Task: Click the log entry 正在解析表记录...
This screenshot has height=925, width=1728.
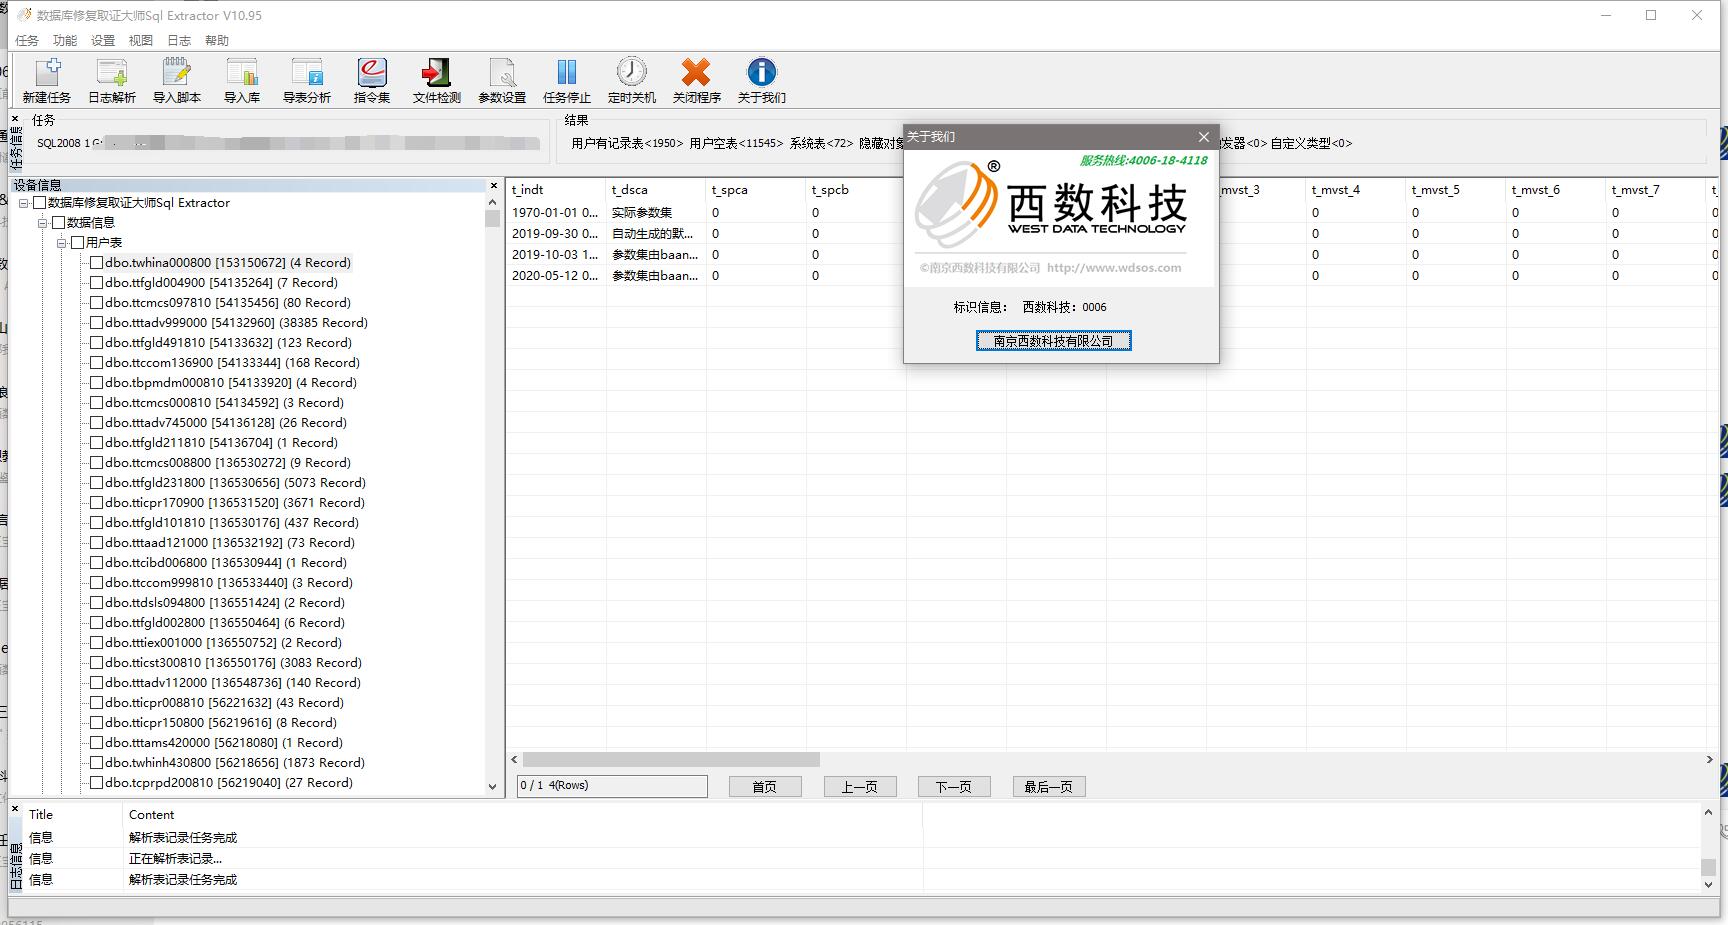Action: pyautogui.click(x=175, y=859)
